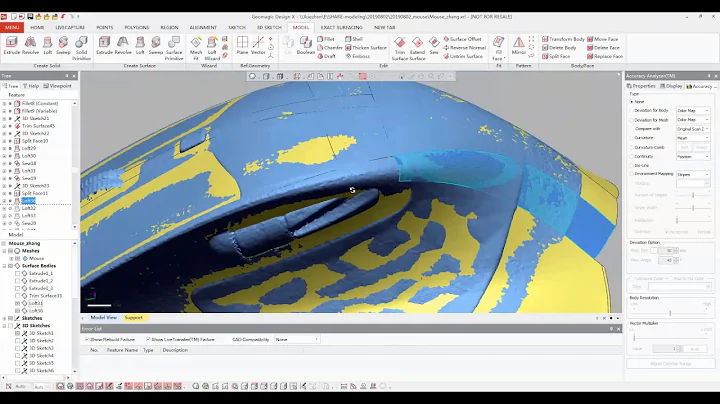Launch the Mesh Fit wizard
The image size is (720, 404).
[196, 48]
